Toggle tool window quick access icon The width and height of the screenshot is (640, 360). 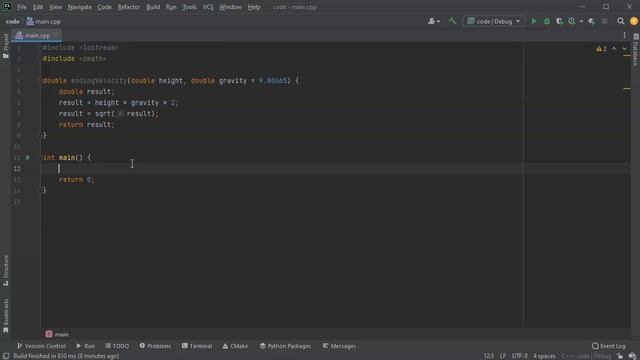(6, 356)
